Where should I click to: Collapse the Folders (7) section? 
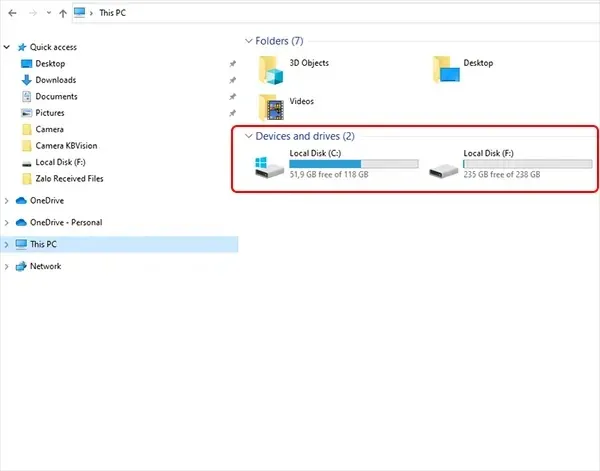248,41
